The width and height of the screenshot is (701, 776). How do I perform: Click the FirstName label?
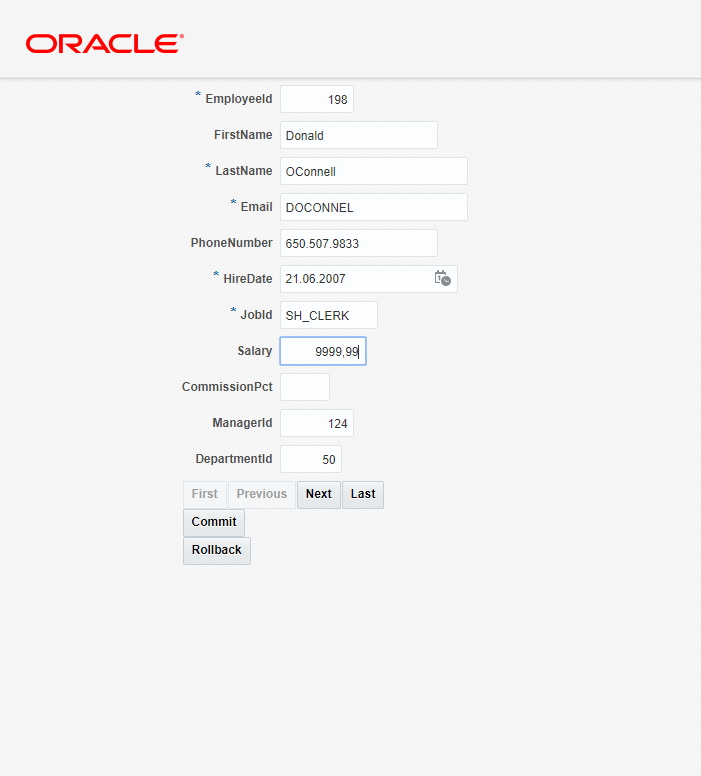coord(243,135)
